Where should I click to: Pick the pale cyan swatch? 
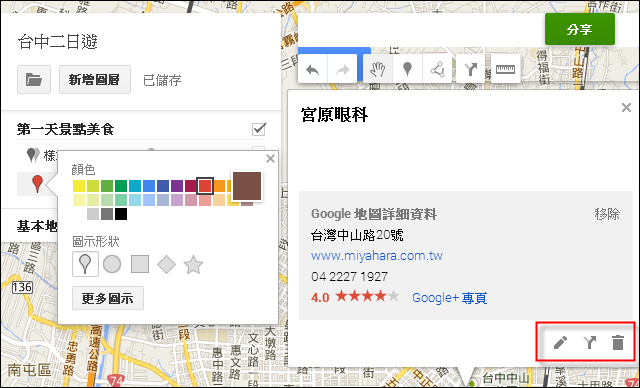[x=135, y=200]
